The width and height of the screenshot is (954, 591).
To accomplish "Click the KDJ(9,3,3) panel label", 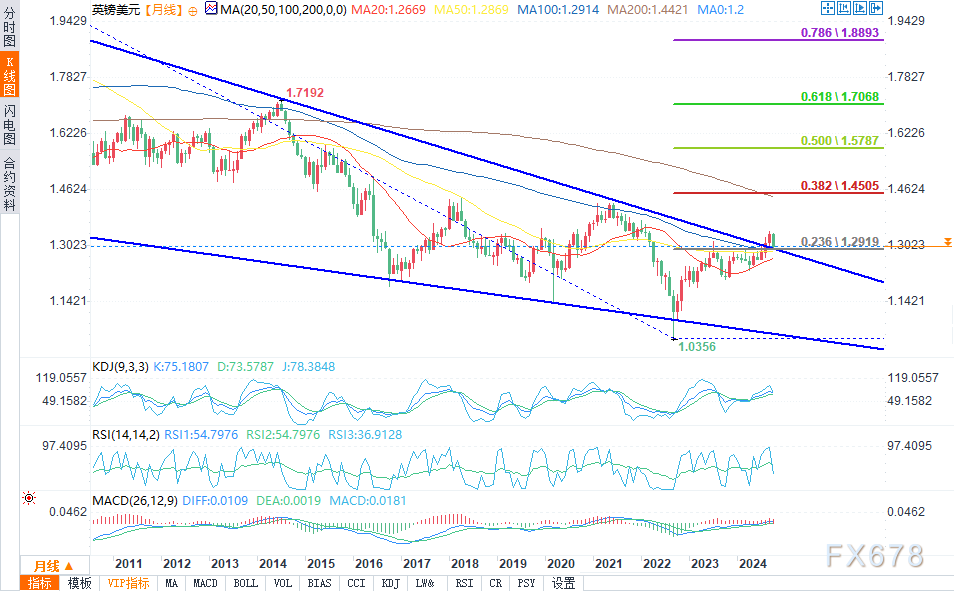I will click(x=120, y=366).
